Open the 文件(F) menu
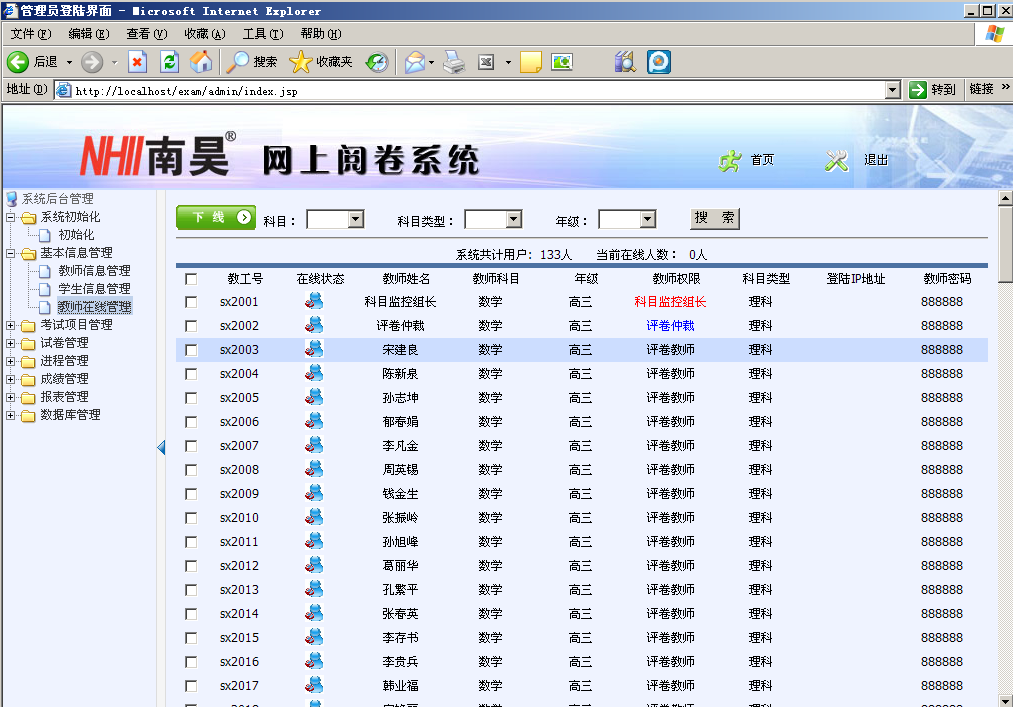Viewport: 1013px width, 707px height. coord(31,34)
